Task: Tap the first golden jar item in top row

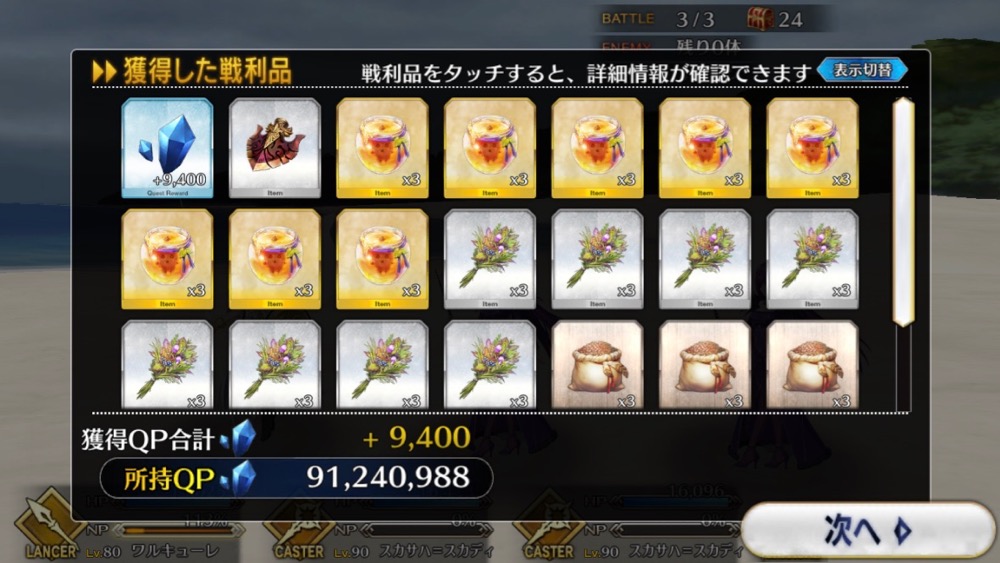Action: tap(383, 148)
